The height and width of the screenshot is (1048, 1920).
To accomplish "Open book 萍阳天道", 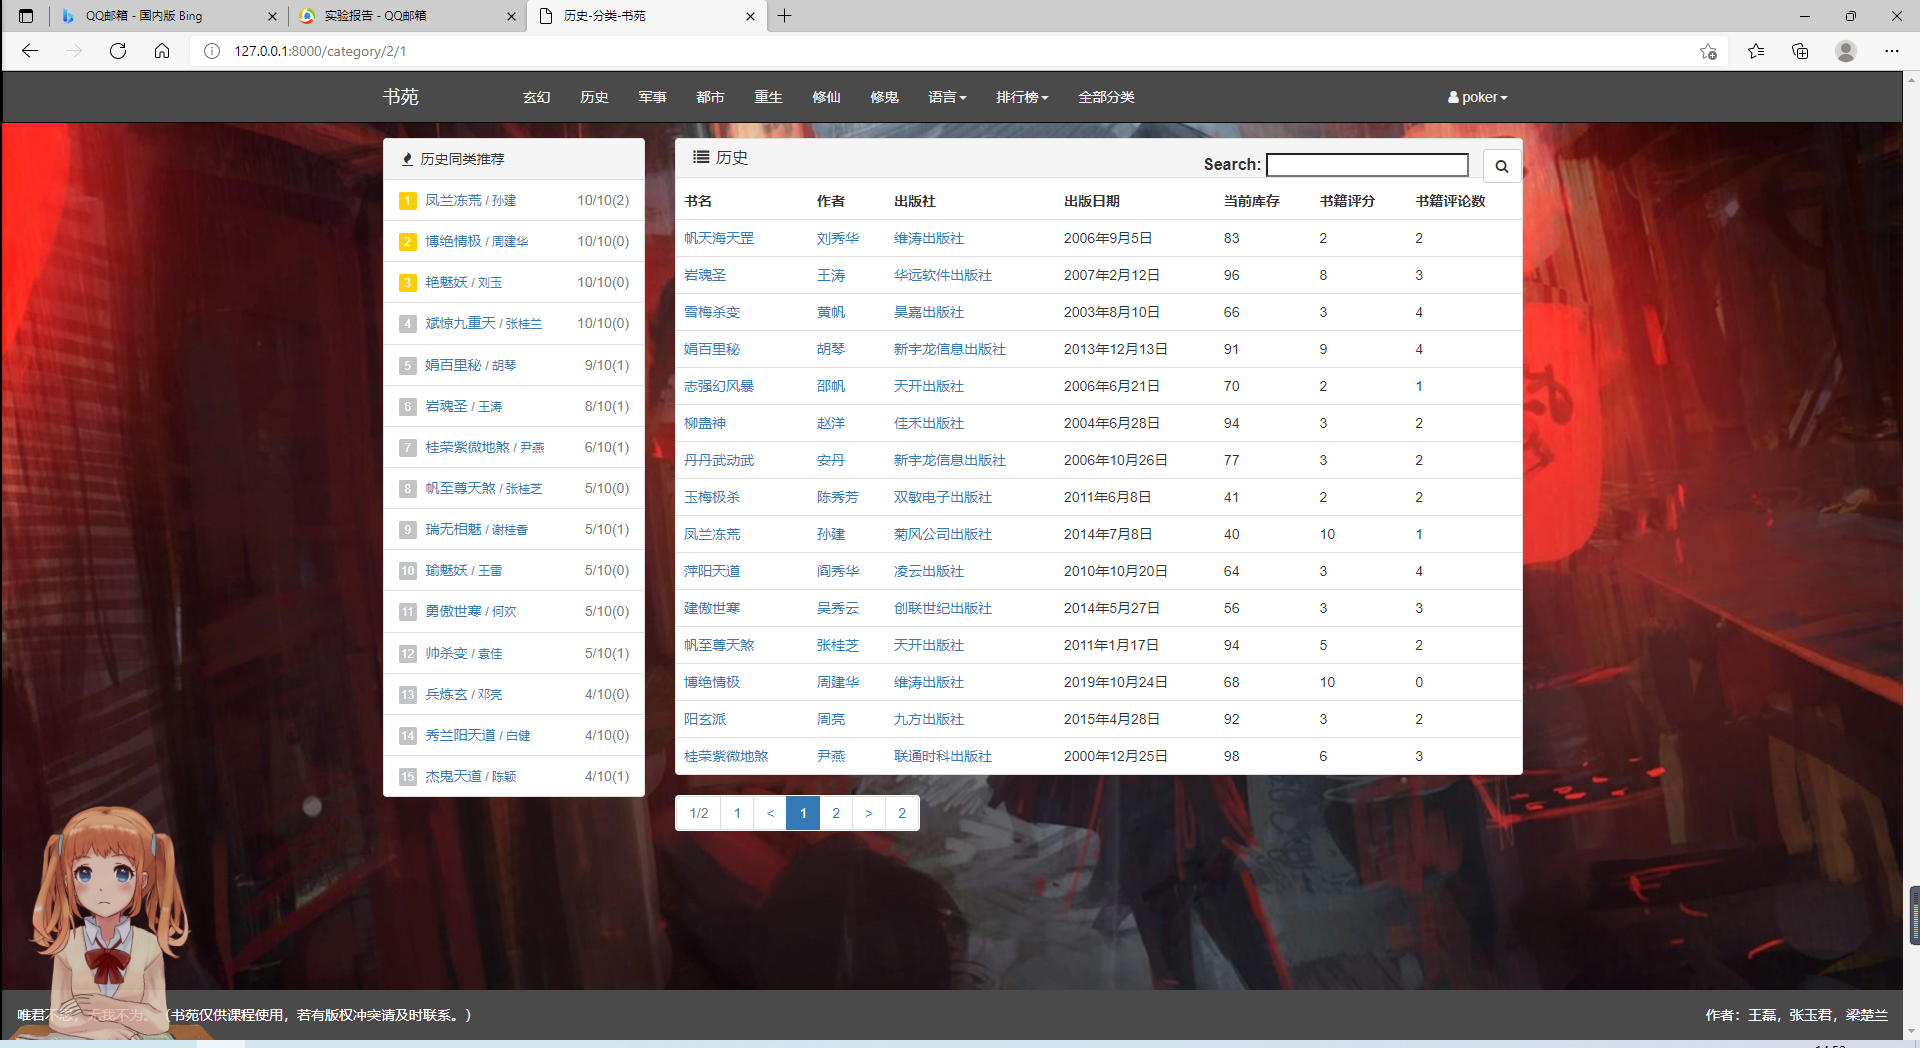I will coord(712,571).
